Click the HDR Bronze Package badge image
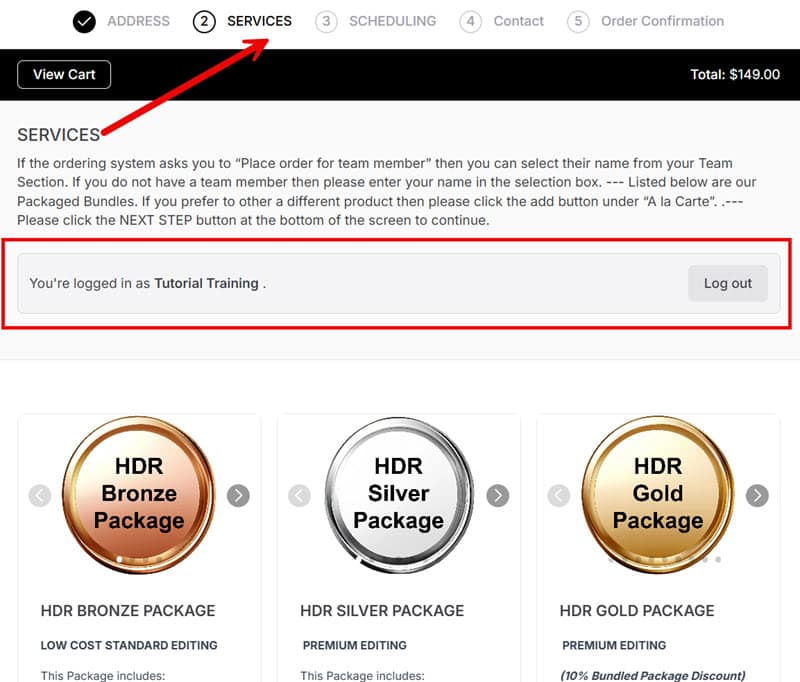The image size is (800, 682). [139, 496]
